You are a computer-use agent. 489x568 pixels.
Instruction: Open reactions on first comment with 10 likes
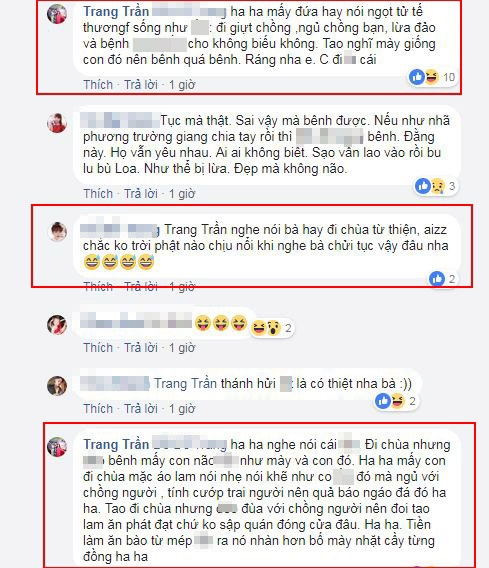(432, 77)
